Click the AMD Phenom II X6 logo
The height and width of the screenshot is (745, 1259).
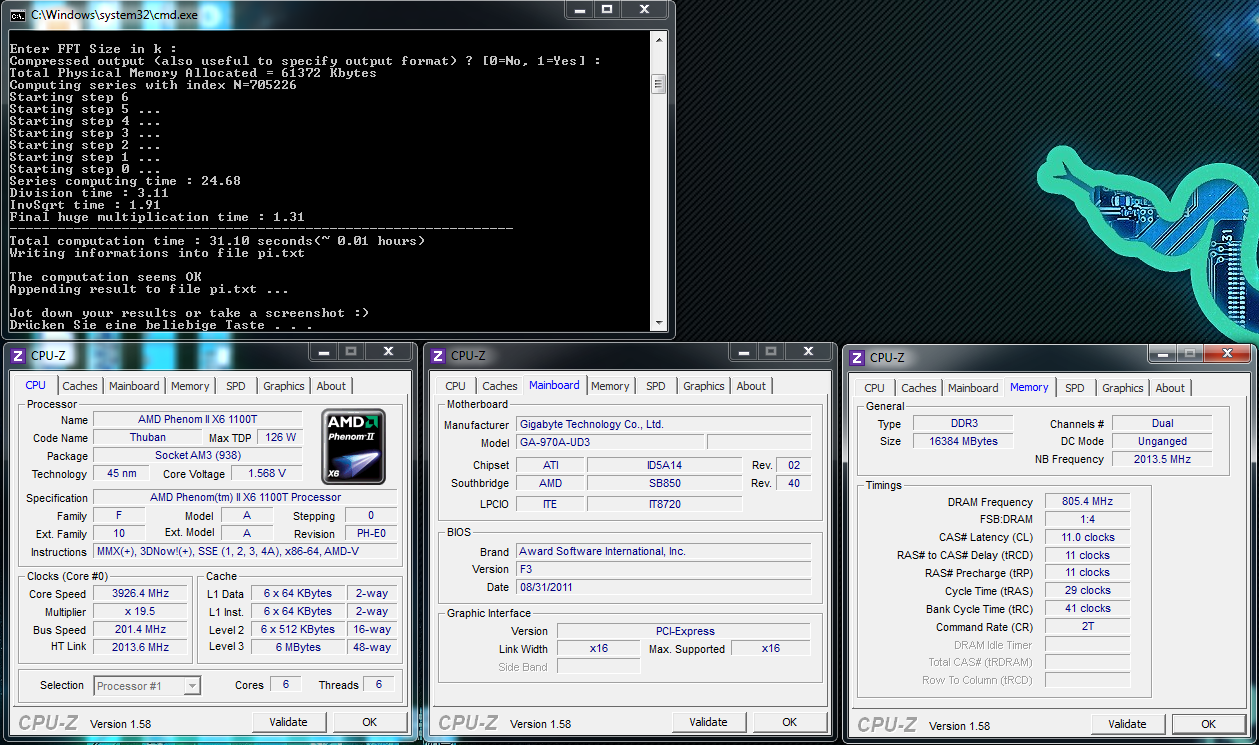coord(353,446)
